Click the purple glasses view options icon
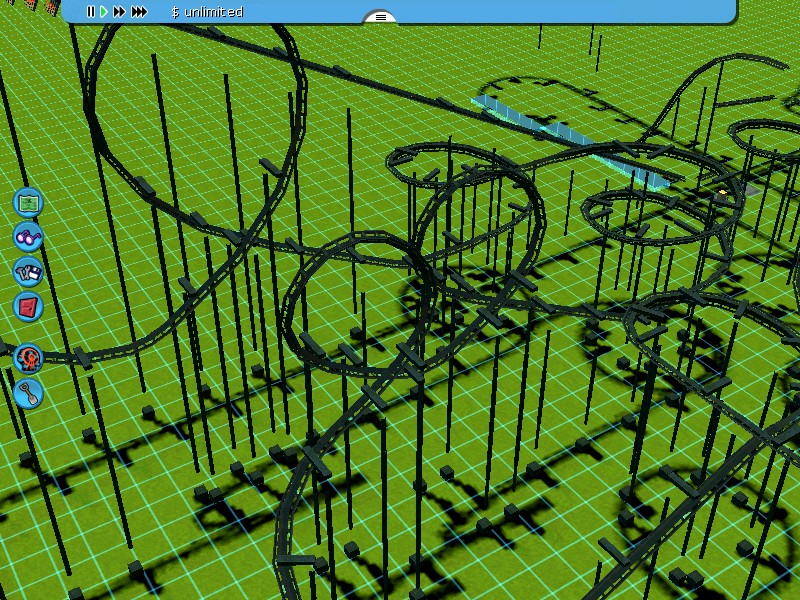Viewport: 800px width, 600px height. pyautogui.click(x=28, y=237)
